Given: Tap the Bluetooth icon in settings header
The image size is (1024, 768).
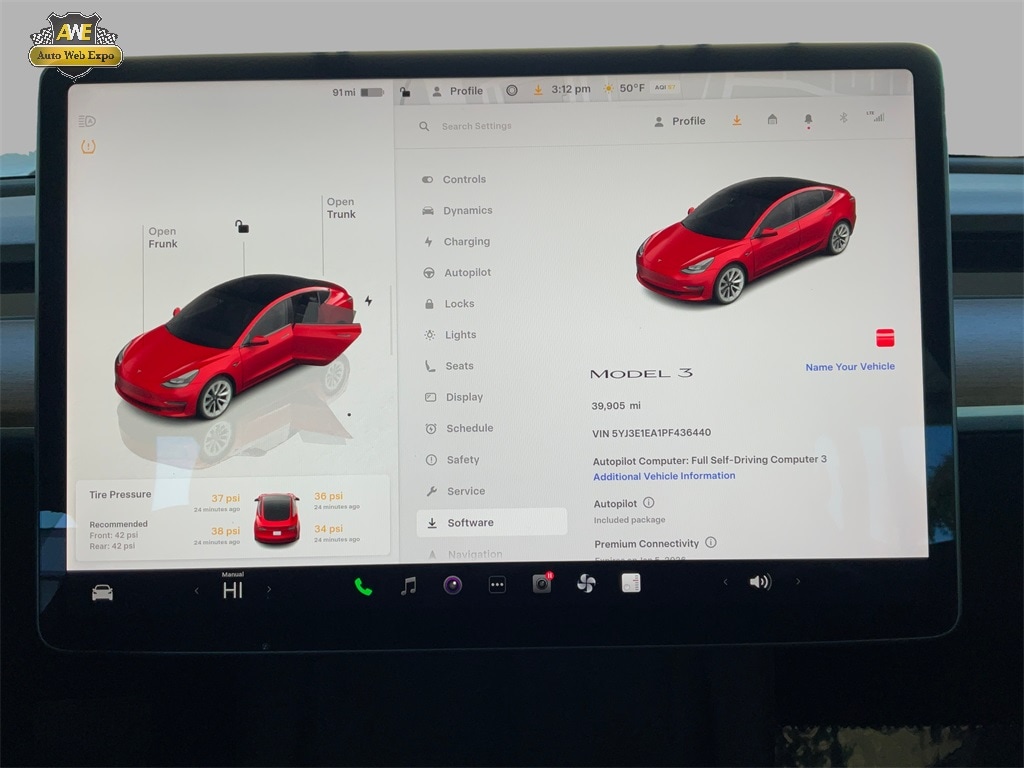Looking at the screenshot, I should click(x=843, y=118).
